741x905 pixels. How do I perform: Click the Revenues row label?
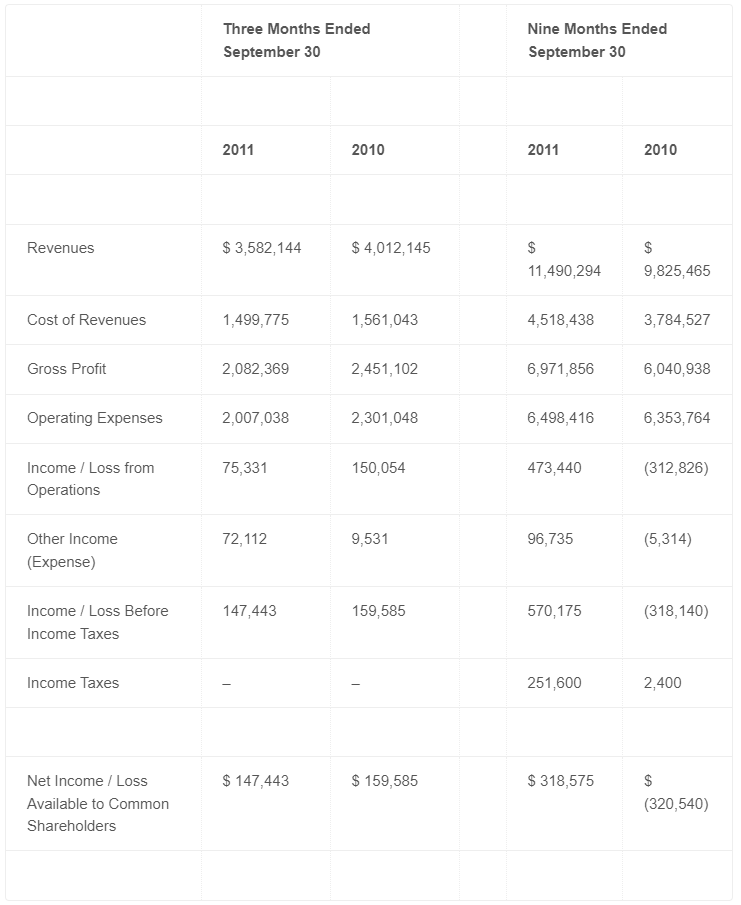coord(61,248)
